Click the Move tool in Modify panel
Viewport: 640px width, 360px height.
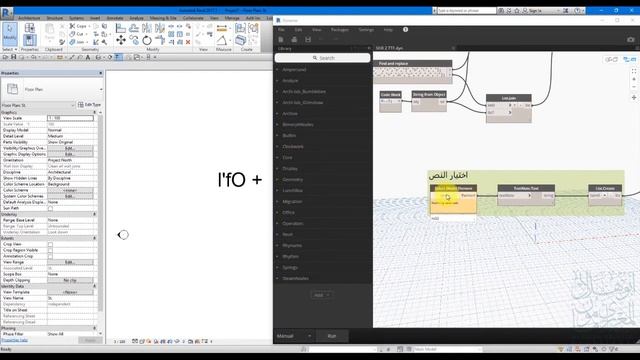121,40
